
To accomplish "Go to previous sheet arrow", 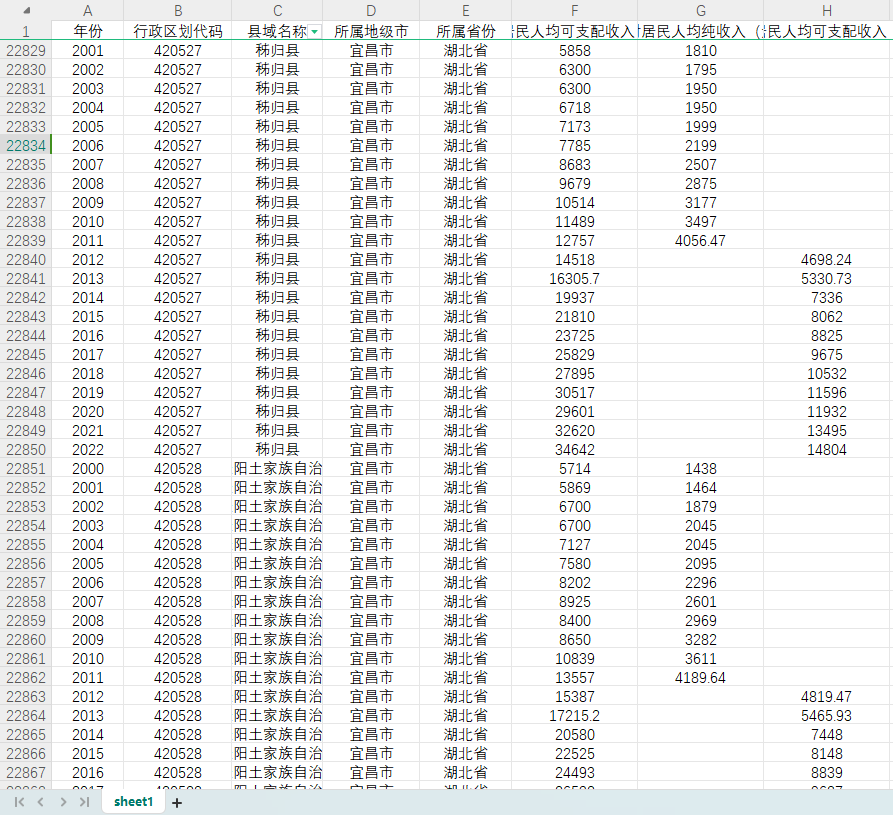I will point(40,802).
